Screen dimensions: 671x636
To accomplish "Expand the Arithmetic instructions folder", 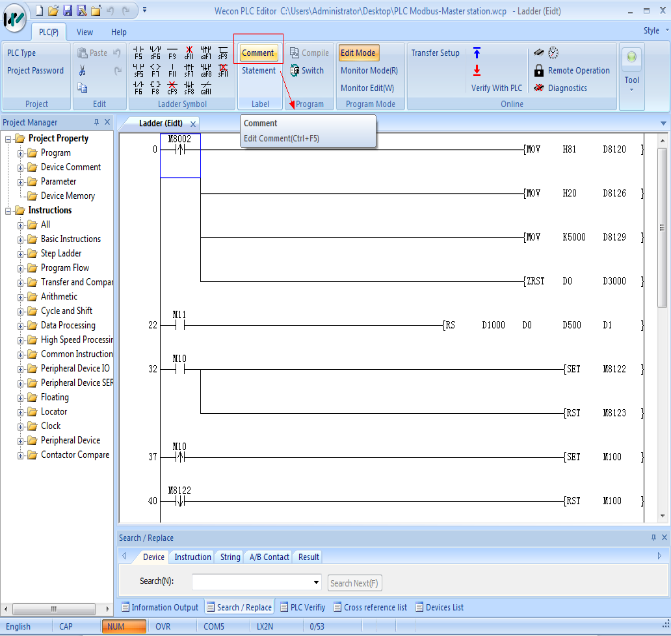I will pos(20,297).
